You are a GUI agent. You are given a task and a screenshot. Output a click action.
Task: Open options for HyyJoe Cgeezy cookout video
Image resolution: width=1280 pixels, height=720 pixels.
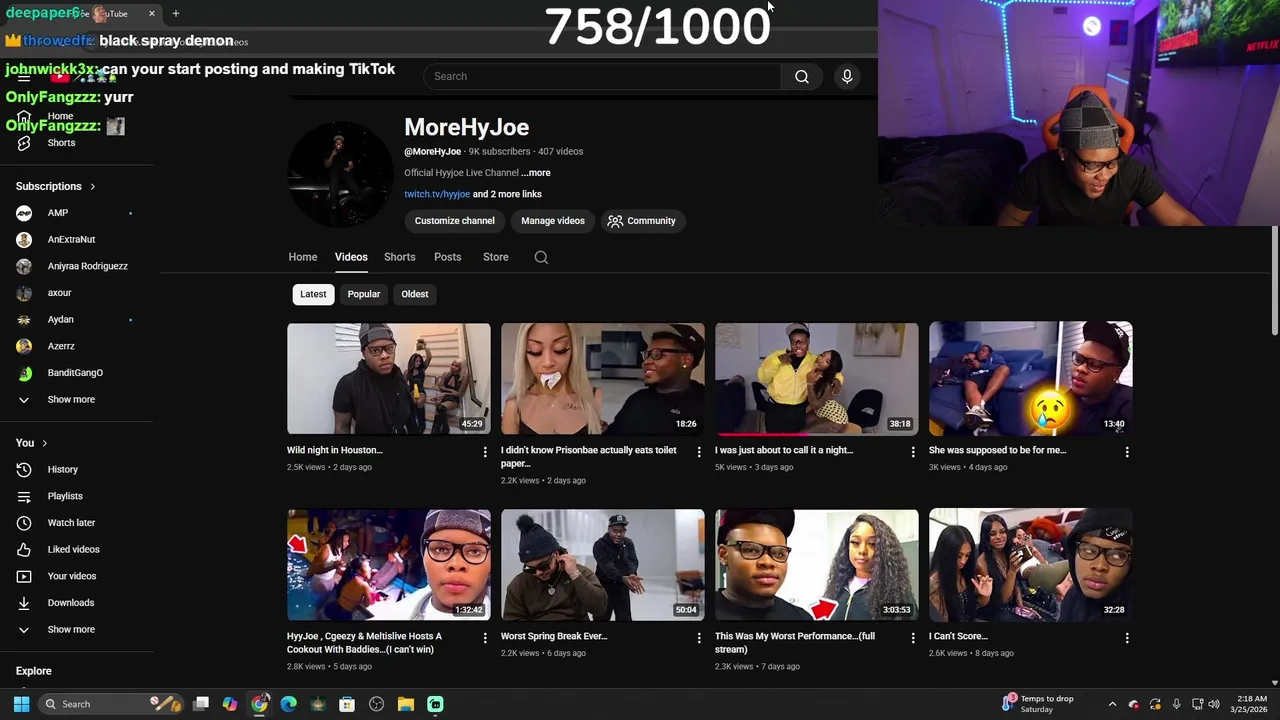tap(485, 638)
